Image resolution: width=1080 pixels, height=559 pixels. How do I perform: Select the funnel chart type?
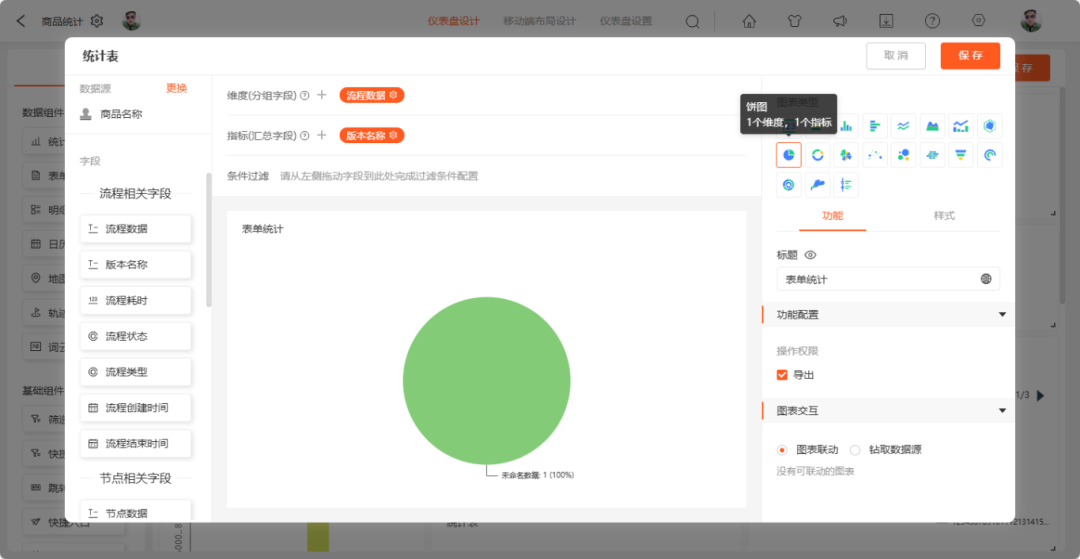pos(961,155)
